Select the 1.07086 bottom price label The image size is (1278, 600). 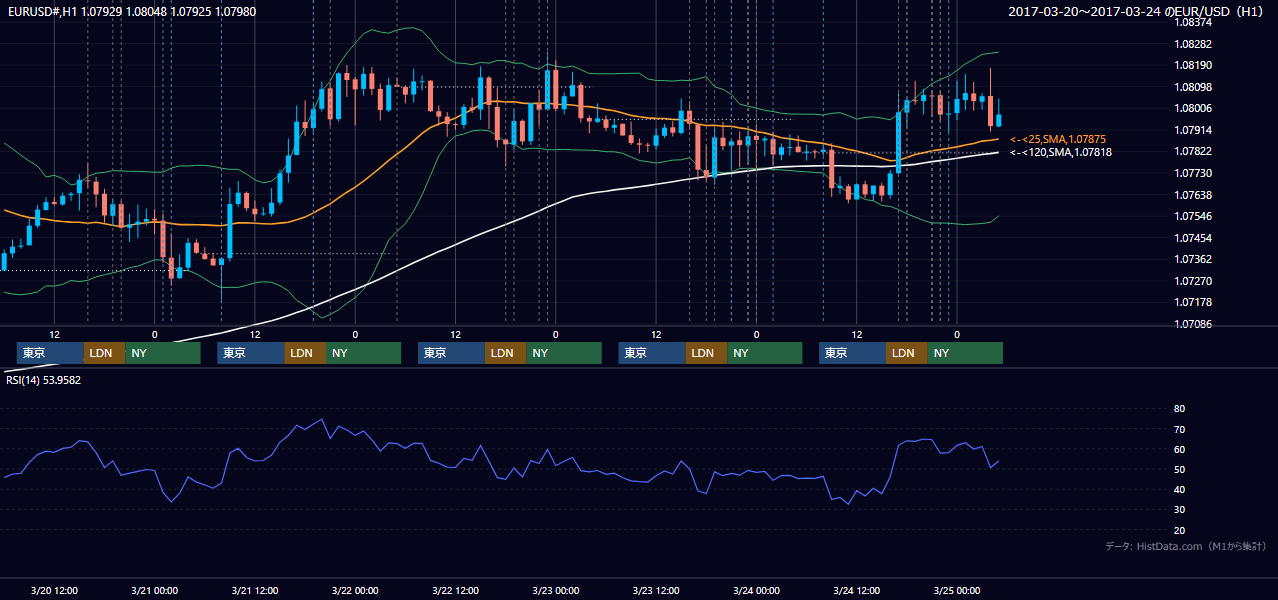click(1193, 324)
